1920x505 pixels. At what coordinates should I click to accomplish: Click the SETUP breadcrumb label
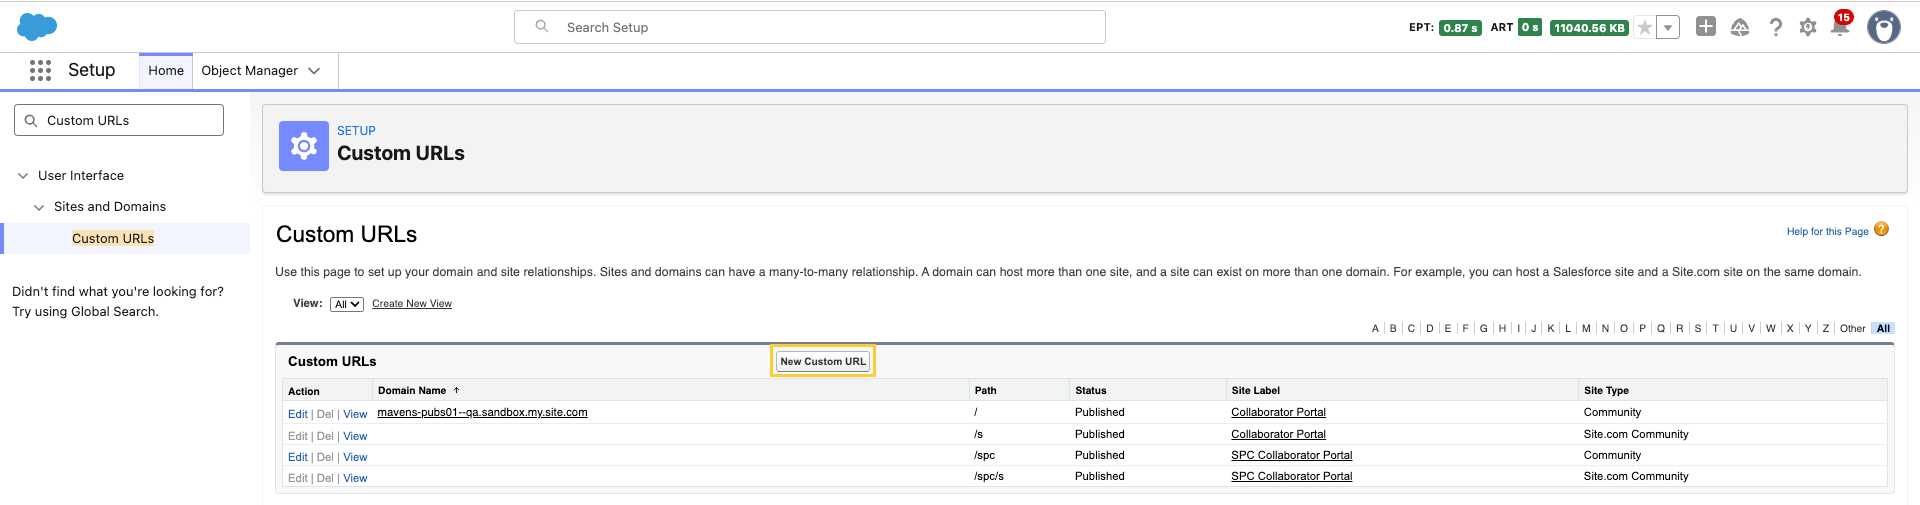pyautogui.click(x=356, y=131)
